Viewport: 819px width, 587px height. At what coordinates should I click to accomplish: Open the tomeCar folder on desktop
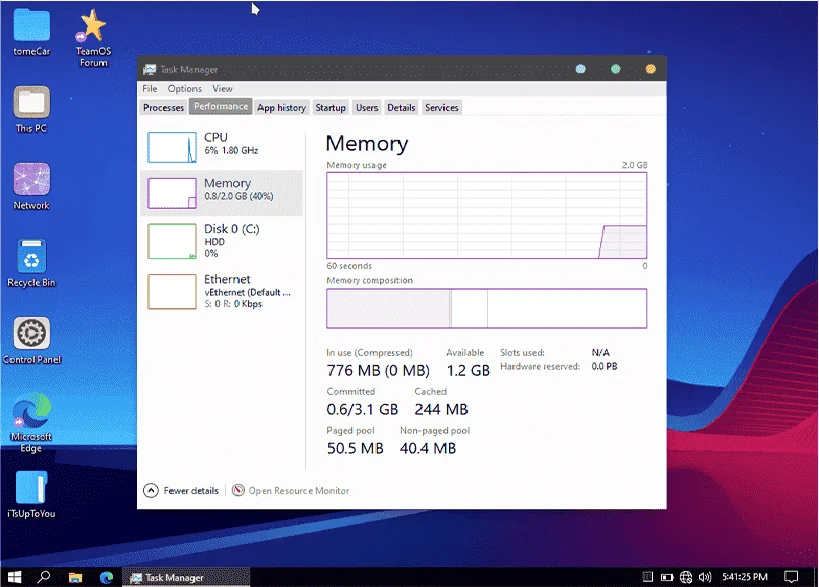tap(32, 32)
